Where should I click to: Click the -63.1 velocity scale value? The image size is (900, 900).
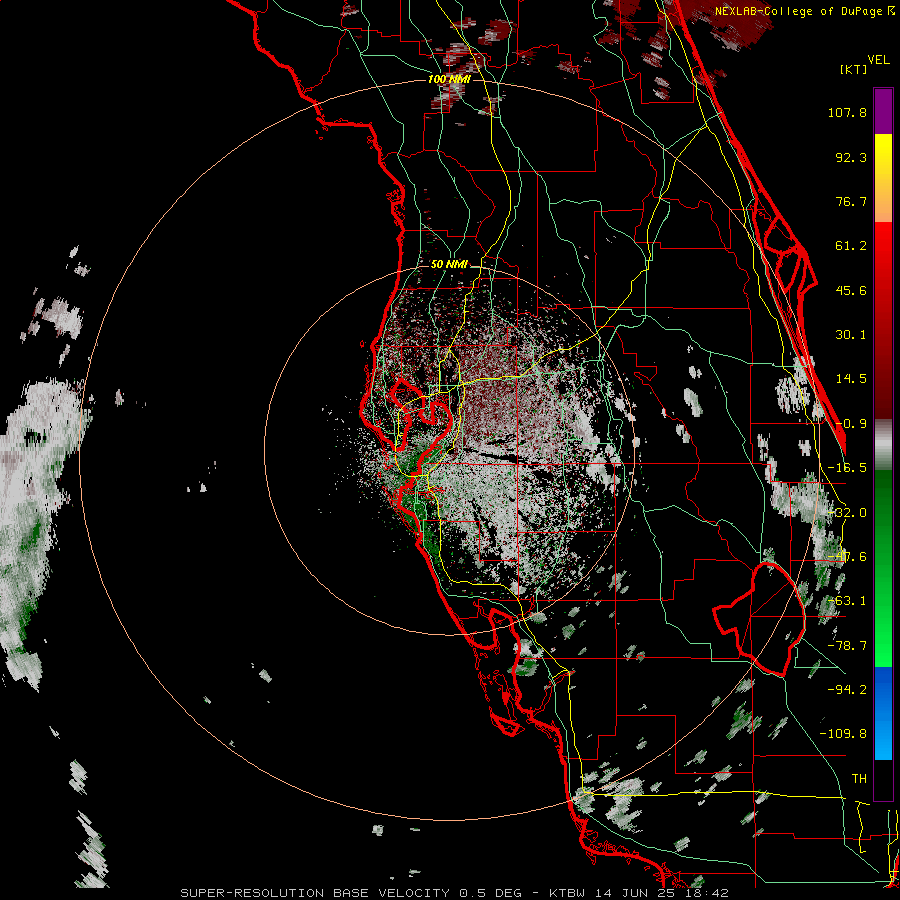point(847,601)
